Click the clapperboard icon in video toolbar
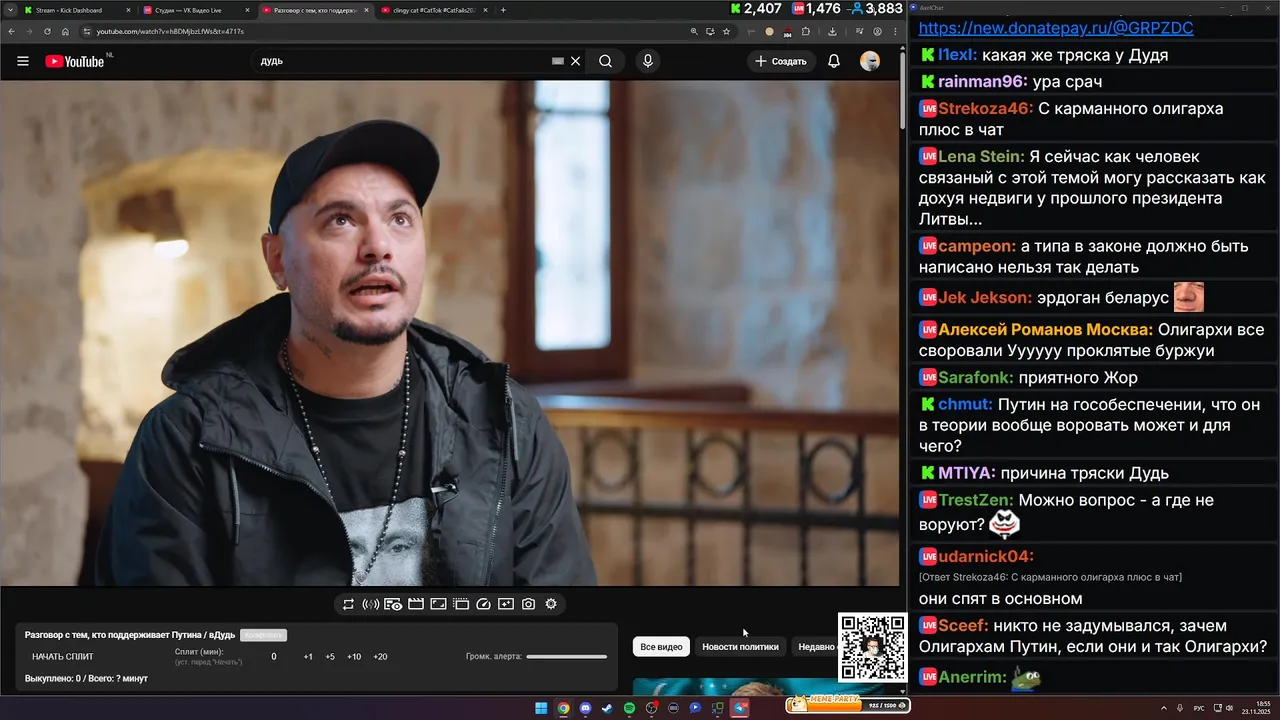 click(x=416, y=604)
